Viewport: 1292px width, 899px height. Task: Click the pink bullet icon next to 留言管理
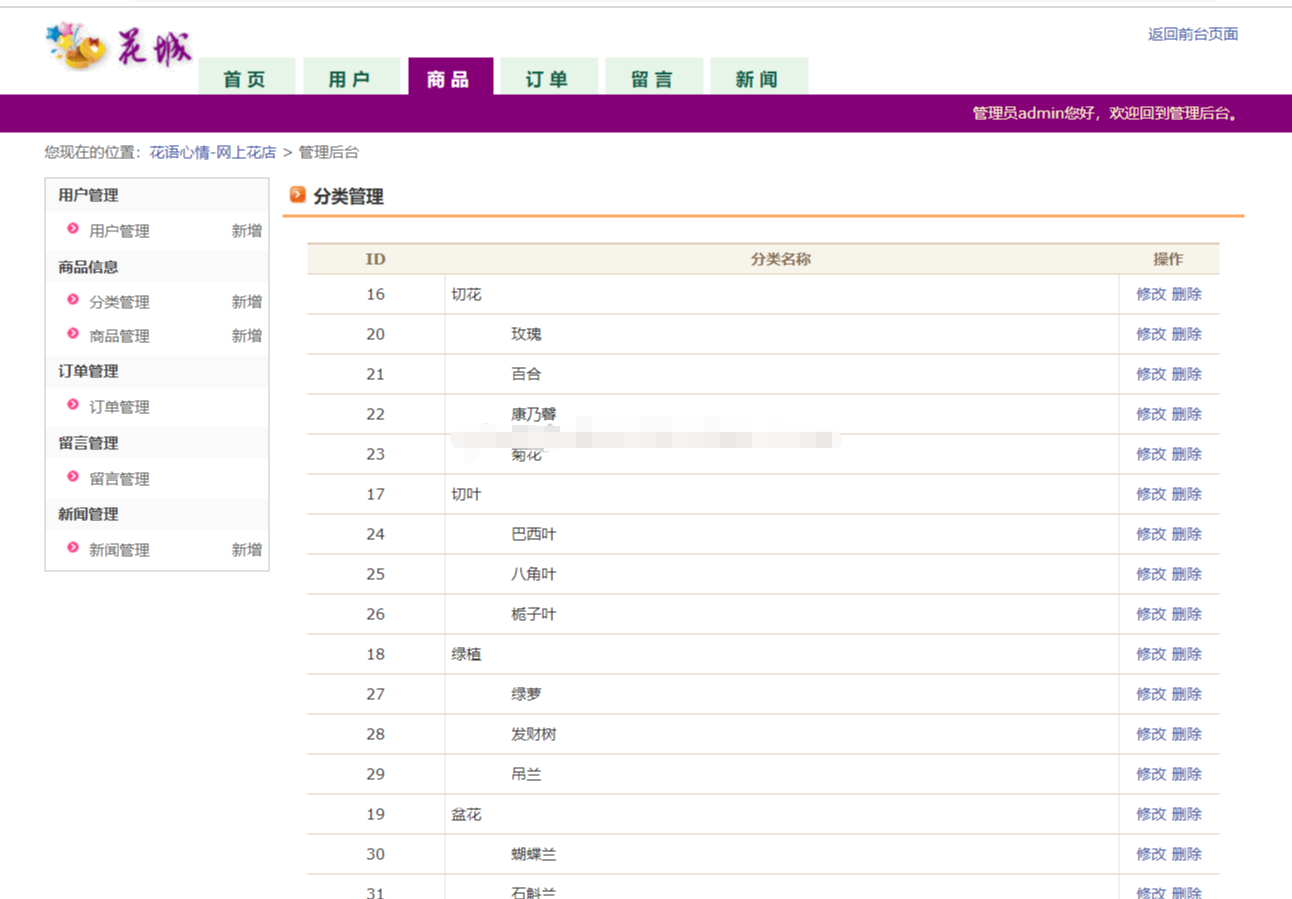click(x=73, y=477)
